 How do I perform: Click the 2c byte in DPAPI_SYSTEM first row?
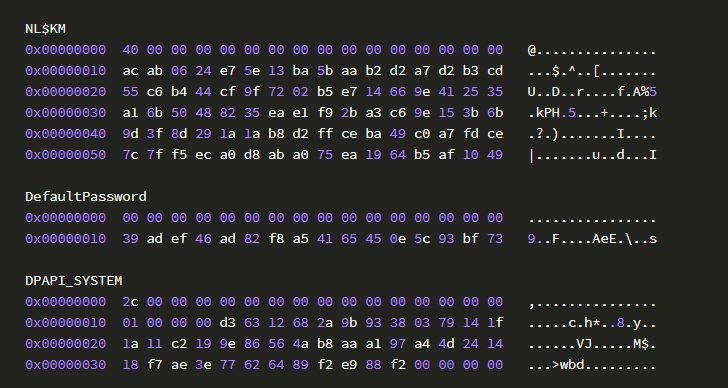point(130,302)
